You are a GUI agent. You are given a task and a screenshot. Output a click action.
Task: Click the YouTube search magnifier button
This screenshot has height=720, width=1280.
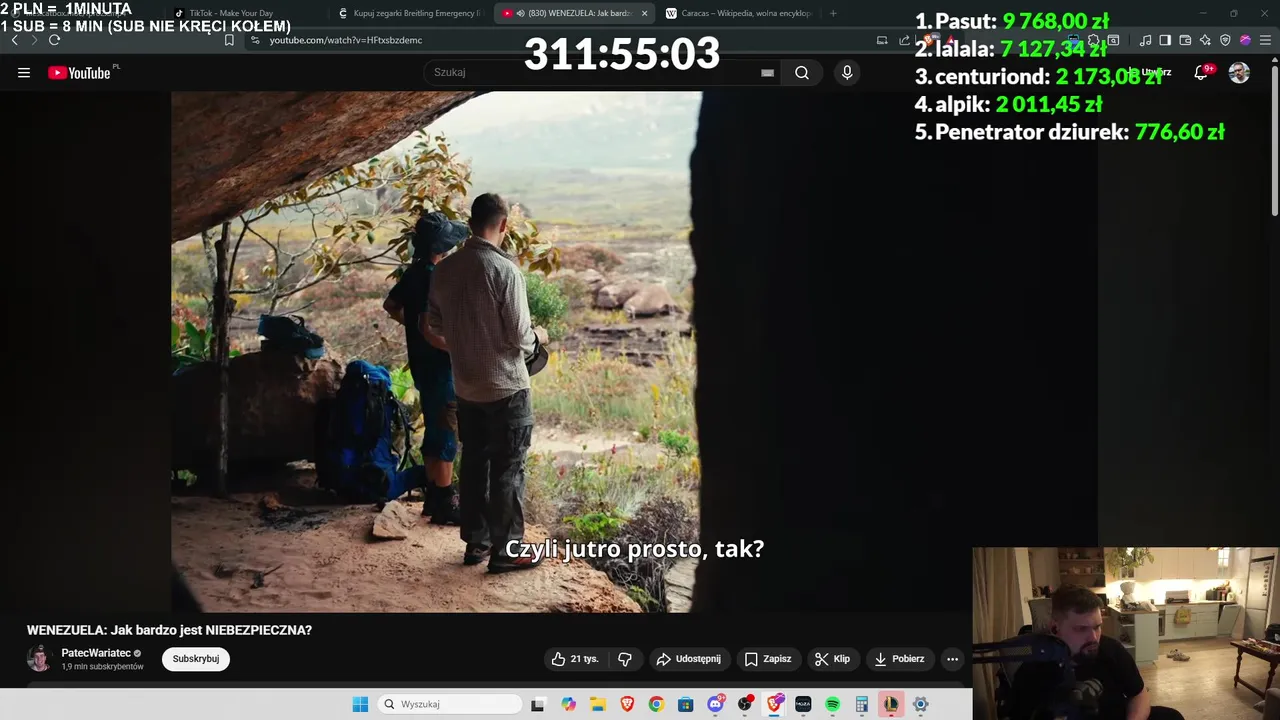tap(802, 73)
